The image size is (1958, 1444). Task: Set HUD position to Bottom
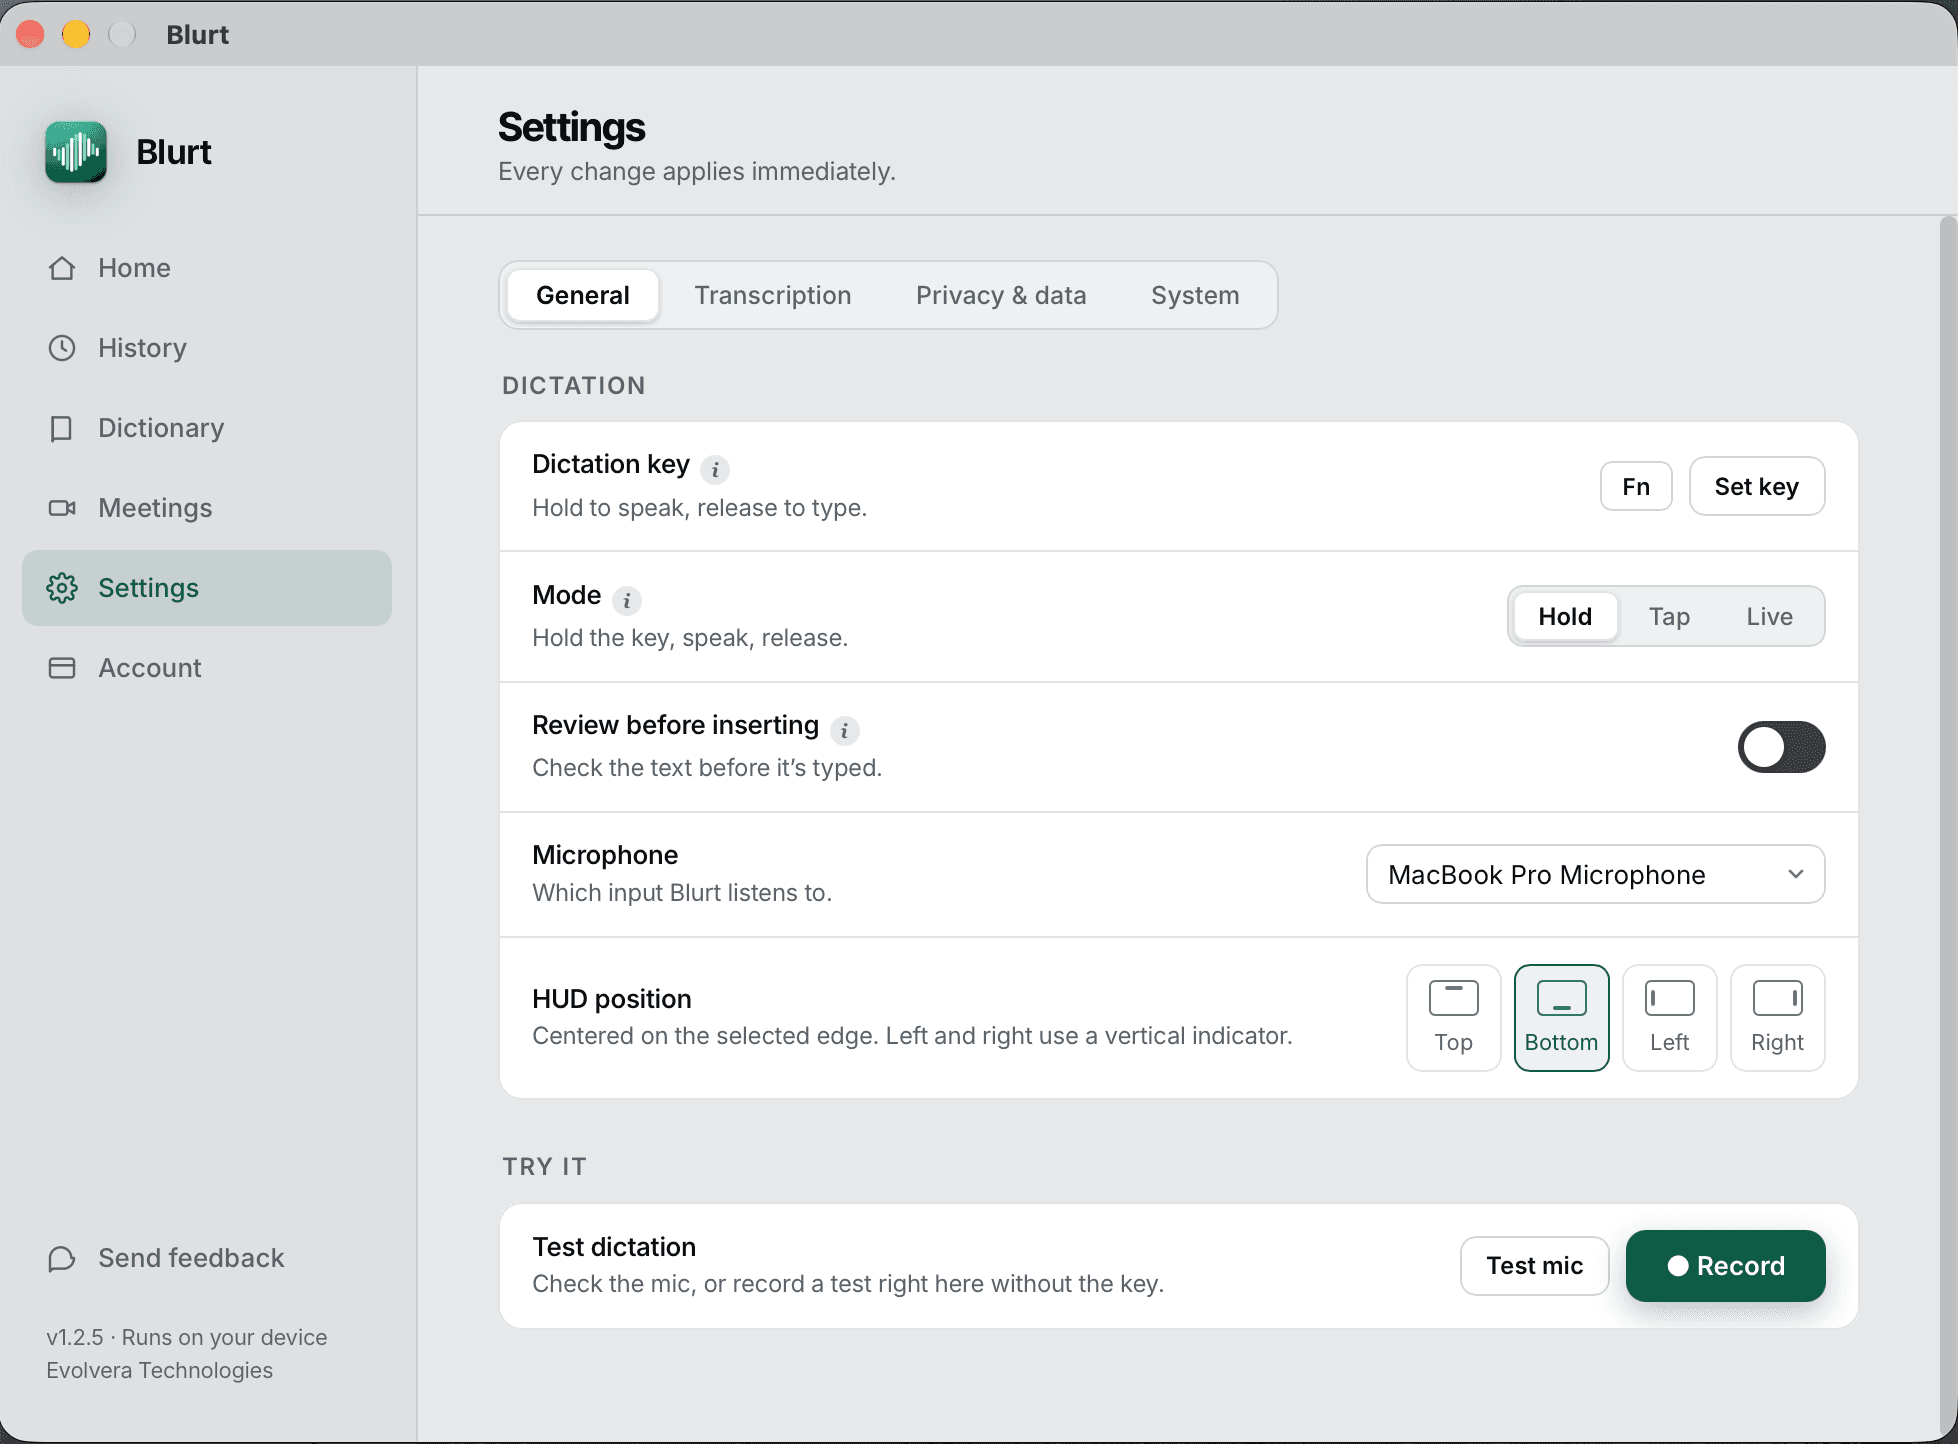(1561, 1017)
